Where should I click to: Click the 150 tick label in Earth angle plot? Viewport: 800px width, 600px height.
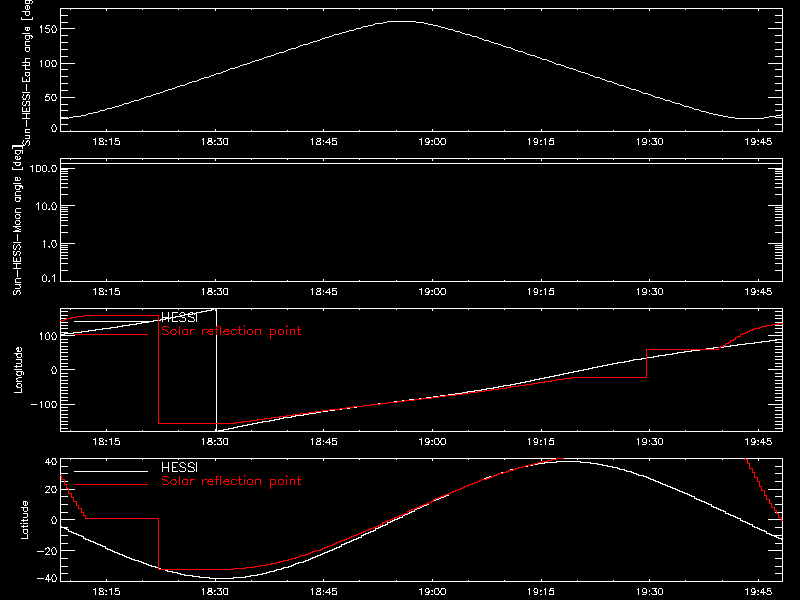point(48,29)
